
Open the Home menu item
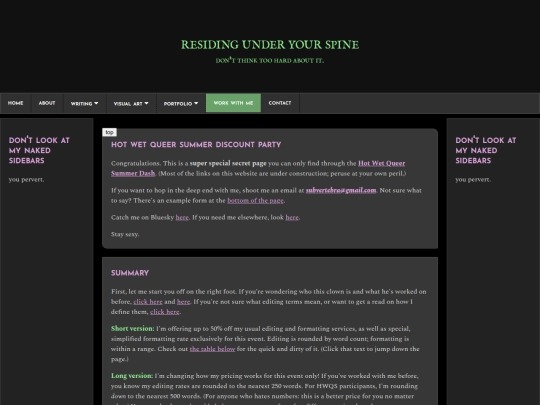pos(15,103)
